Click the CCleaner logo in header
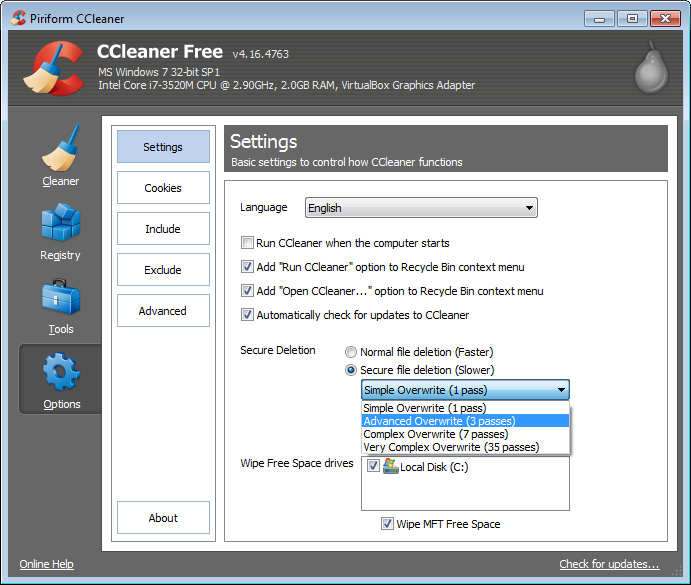Image resolution: width=691 pixels, height=585 pixels. (51, 68)
